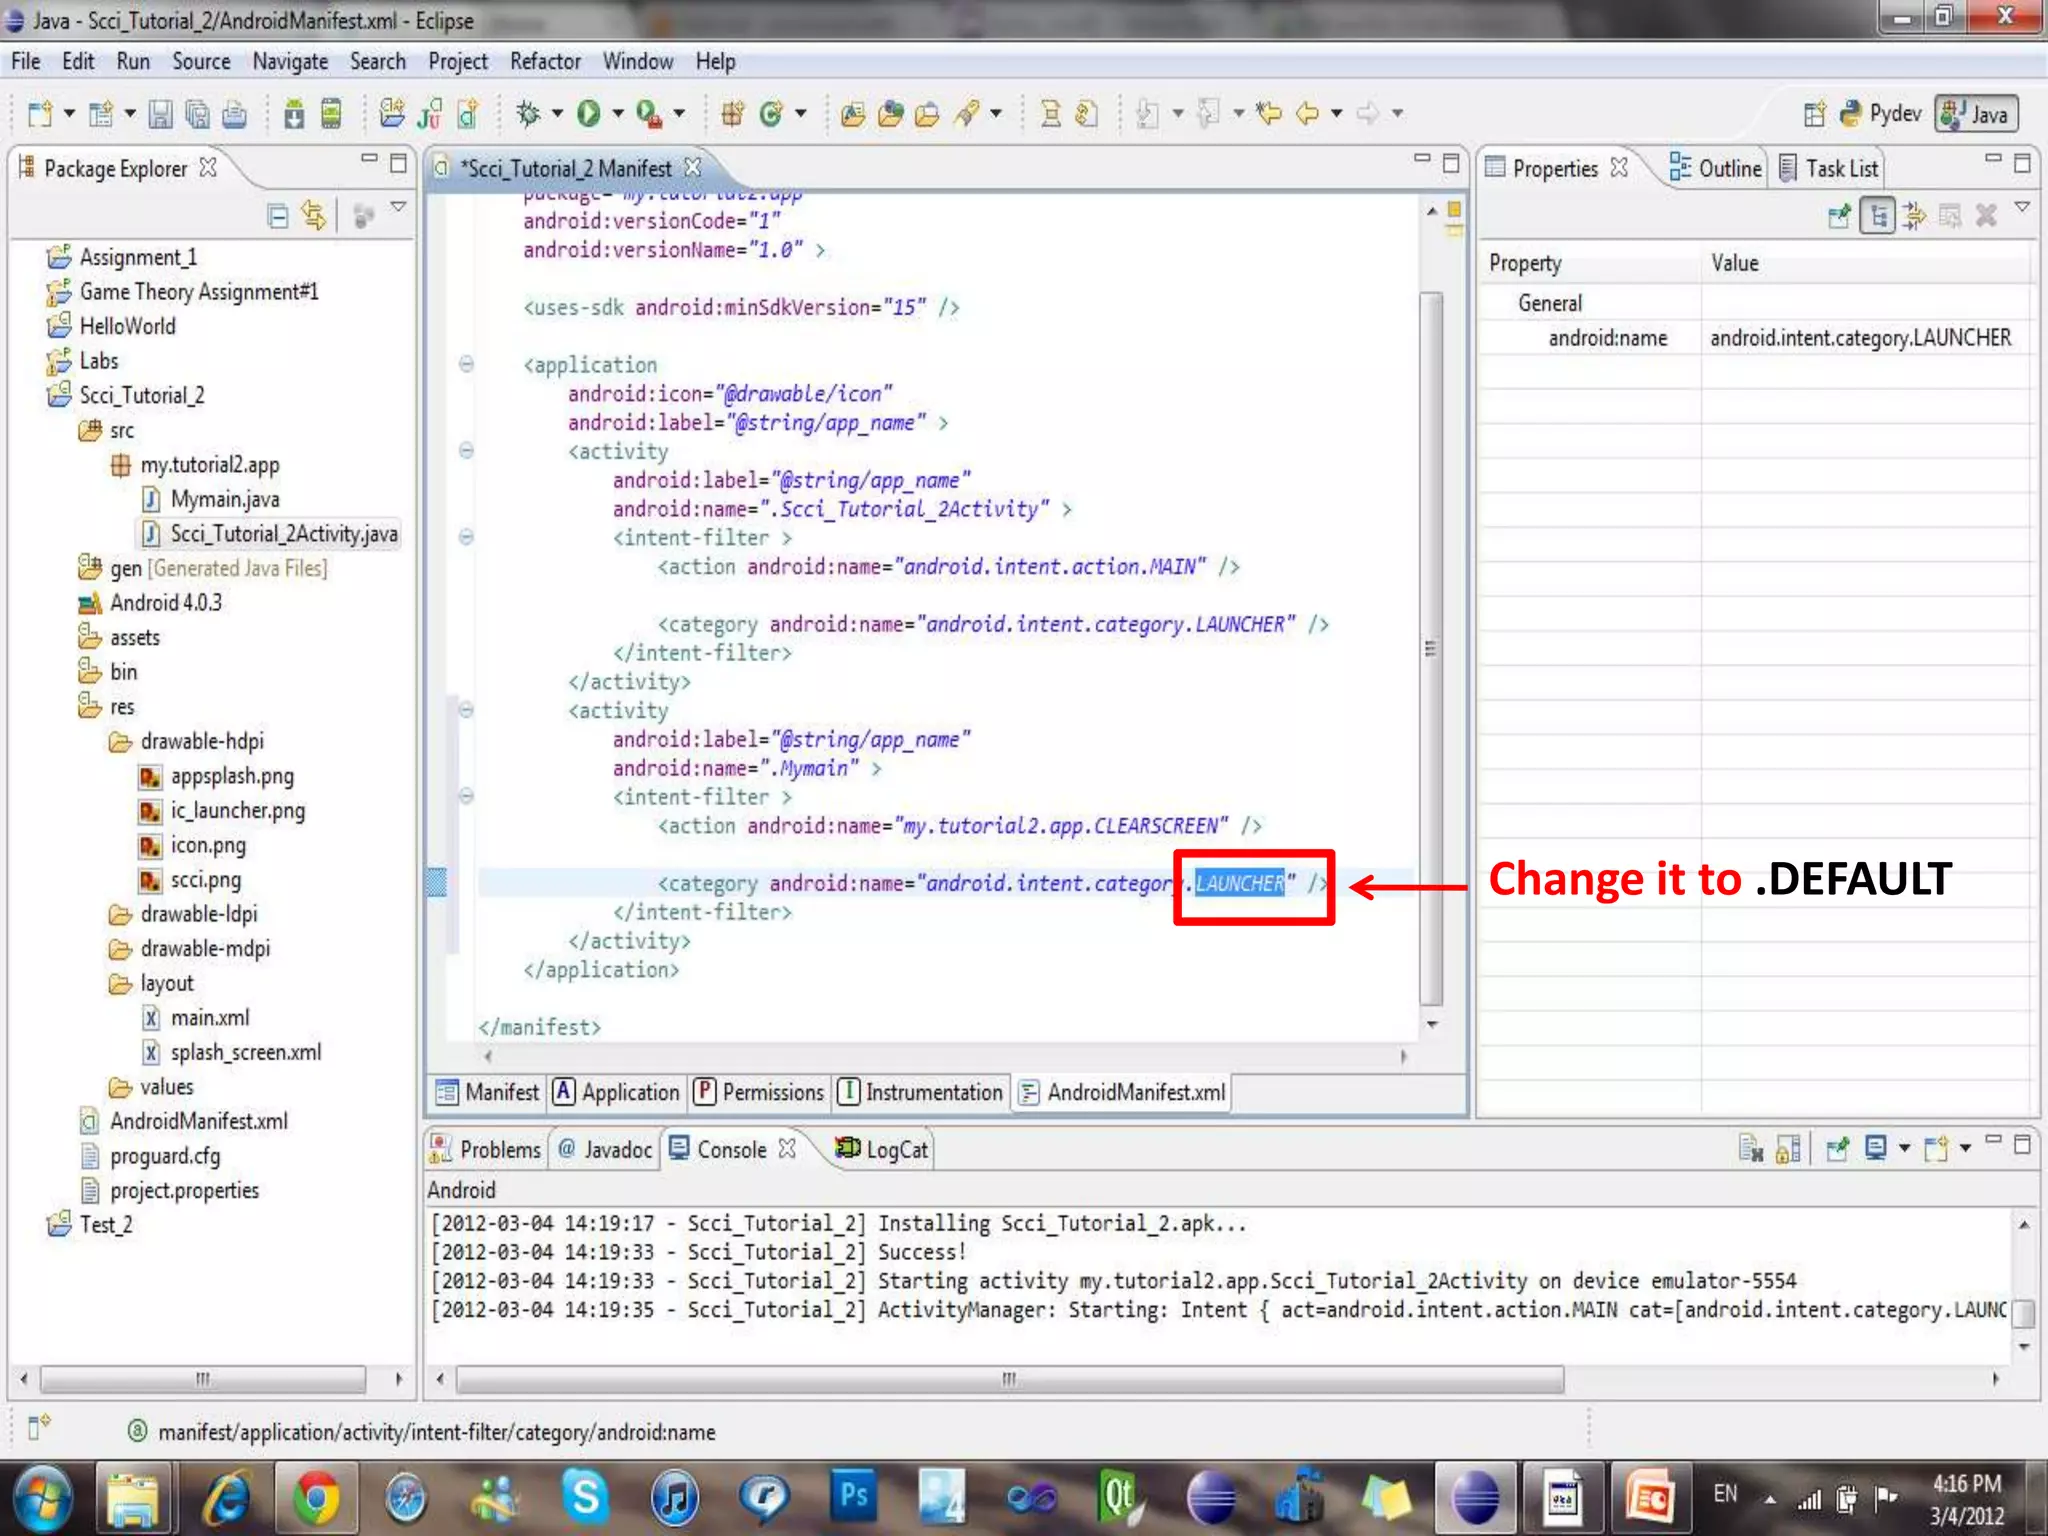Viewport: 2048px width, 1536px height.
Task: Close the Scci_Tutorial_2 Manifest editor tab
Action: click(x=693, y=167)
